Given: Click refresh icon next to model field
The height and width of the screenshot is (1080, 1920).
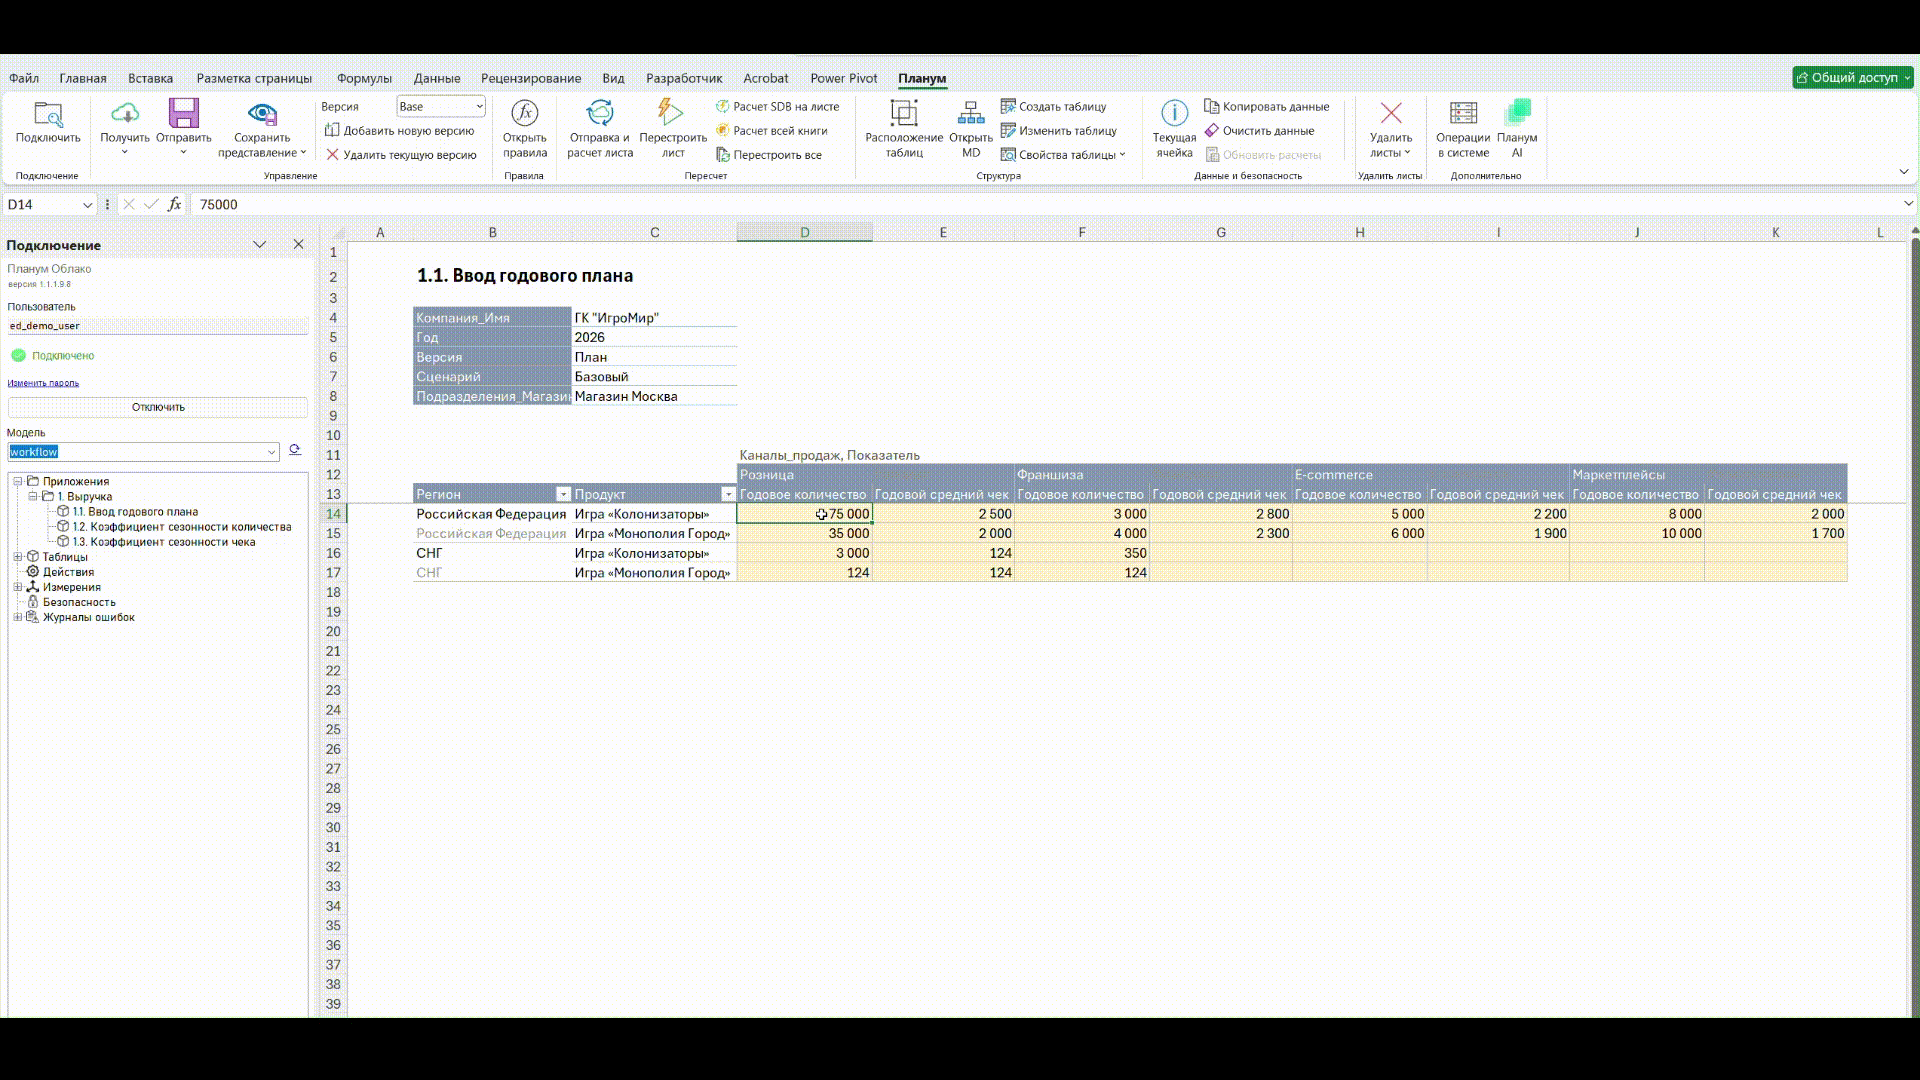Looking at the screenshot, I should 295,451.
